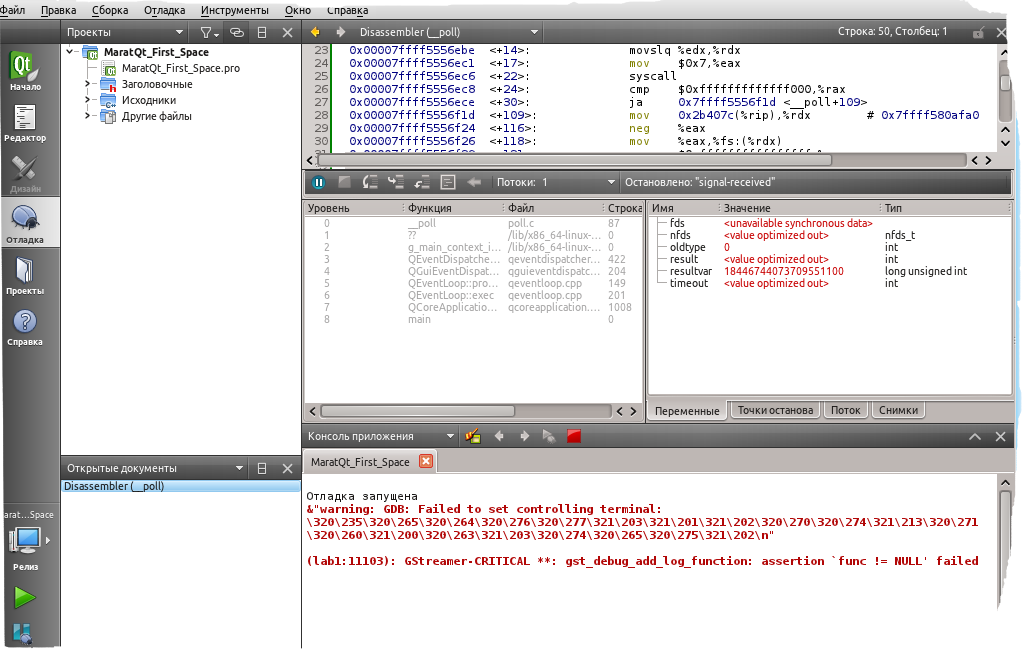Image resolution: width=1022 pixels, height=650 pixels.
Task: Stop the application with red console button
Action: click(x=574, y=436)
